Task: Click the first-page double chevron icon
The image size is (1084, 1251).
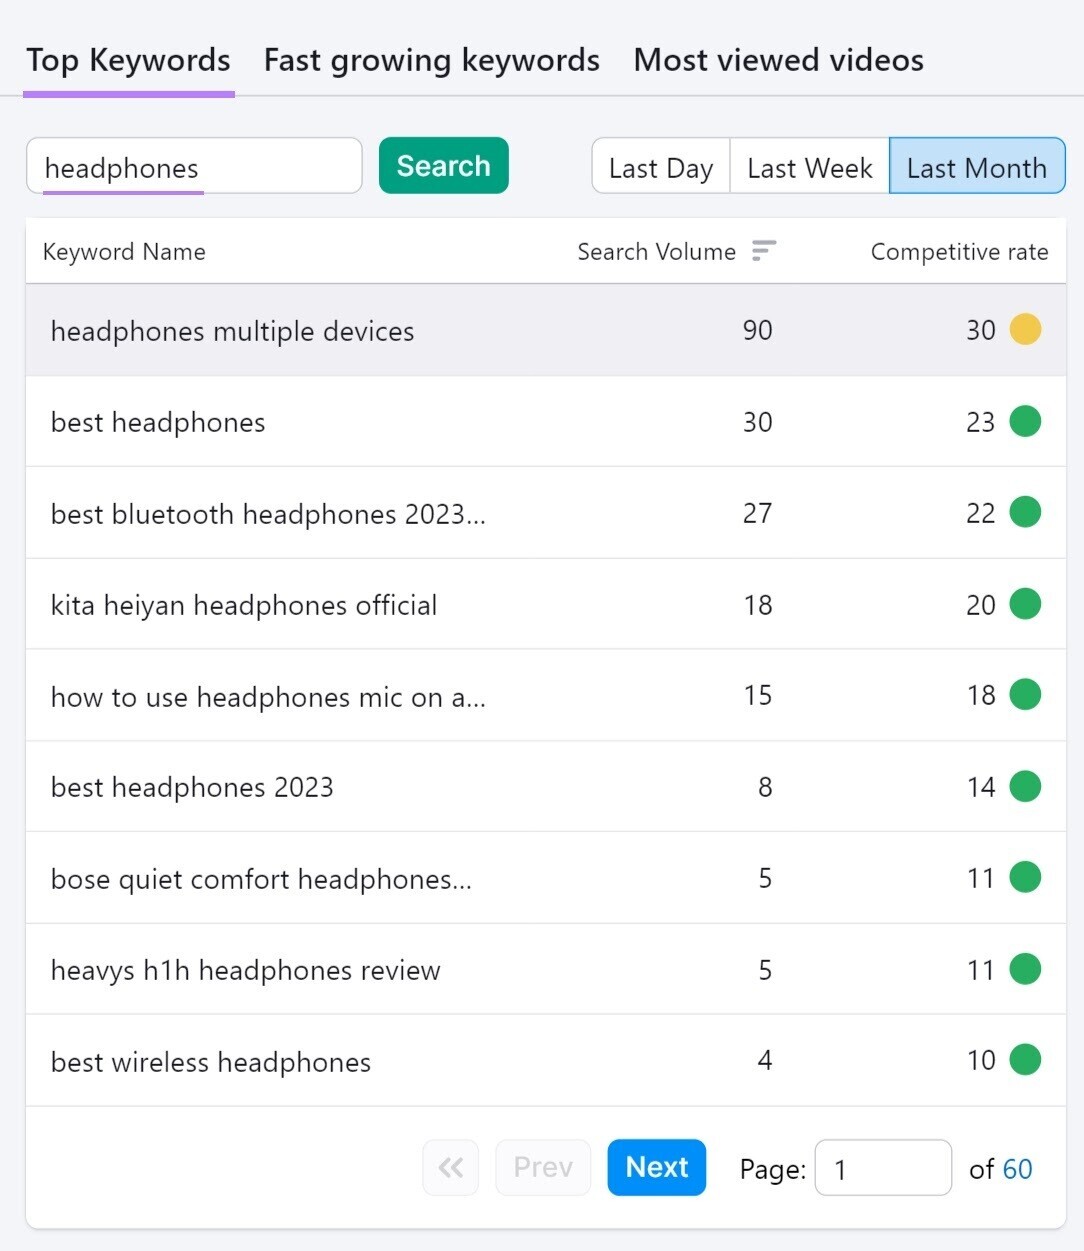Action: pyautogui.click(x=450, y=1167)
